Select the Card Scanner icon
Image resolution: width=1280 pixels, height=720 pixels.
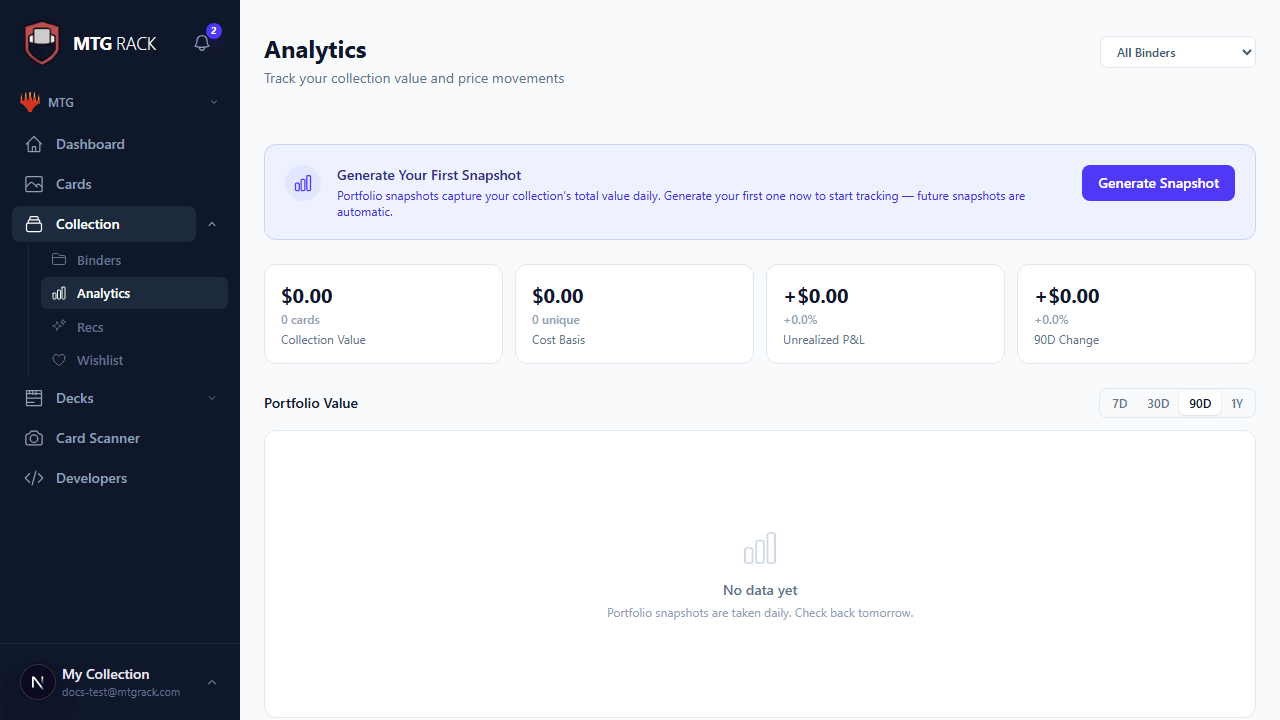click(33, 438)
